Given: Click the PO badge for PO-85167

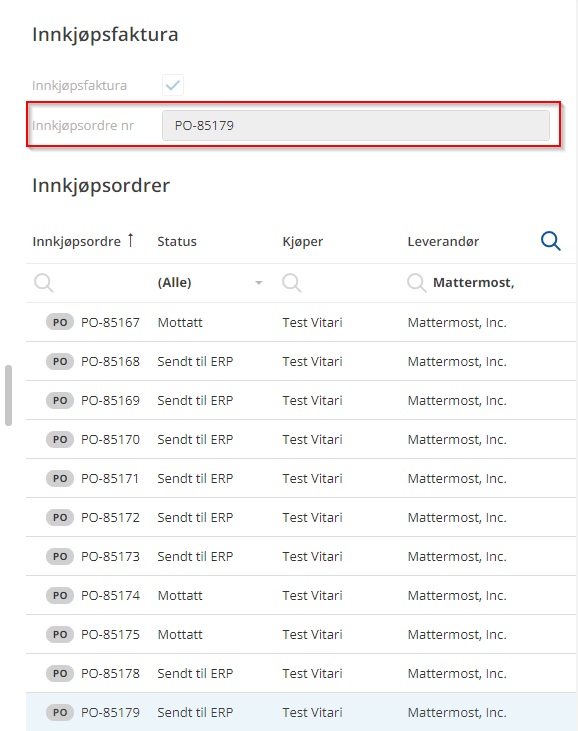Looking at the screenshot, I should click(x=60, y=322).
